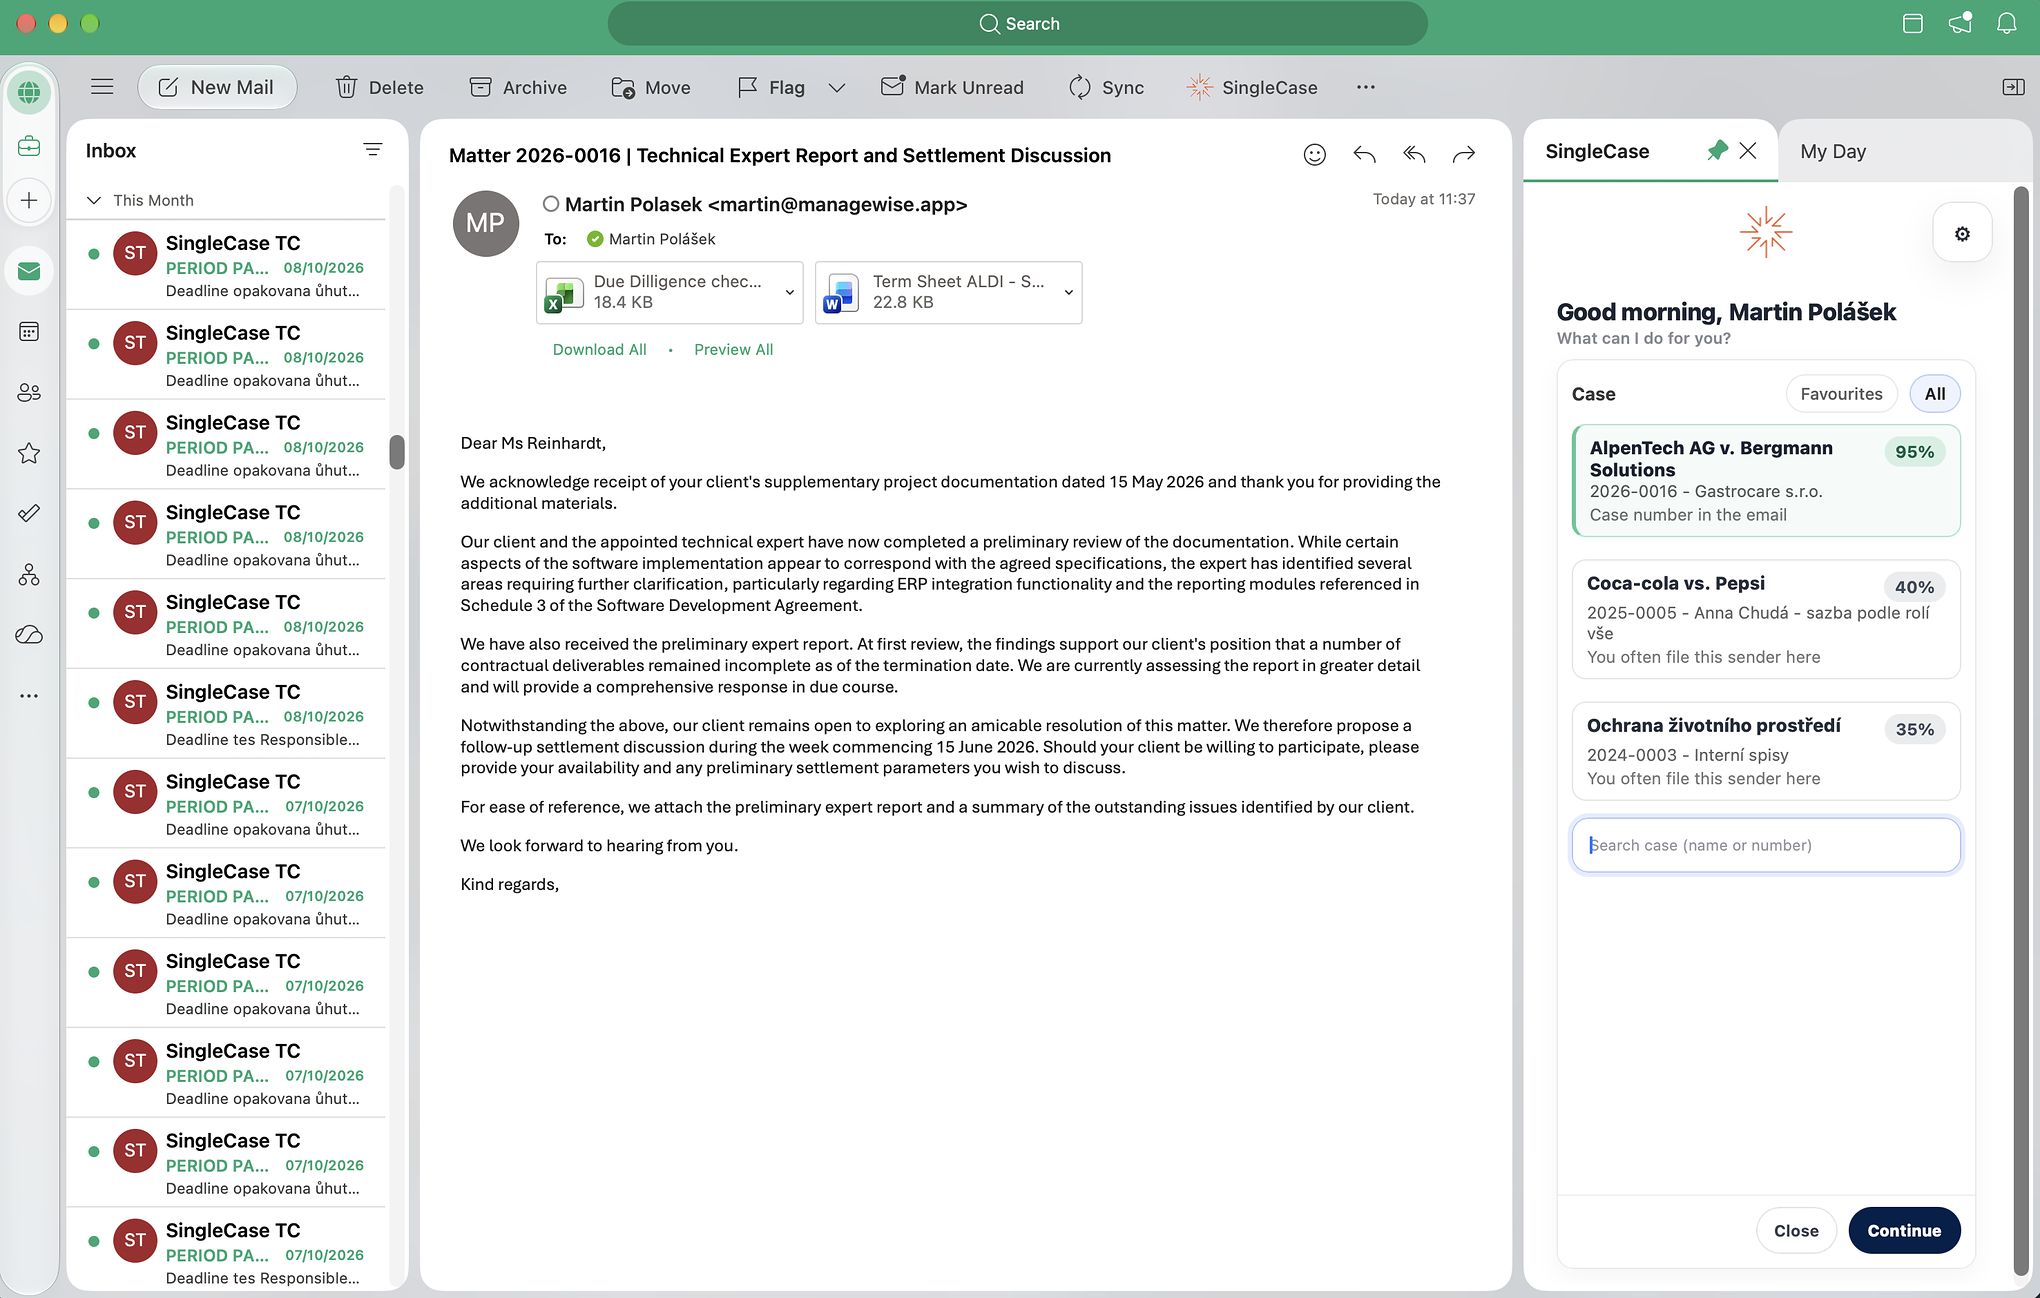
Task: Collapse the This Month group
Action: [94, 200]
